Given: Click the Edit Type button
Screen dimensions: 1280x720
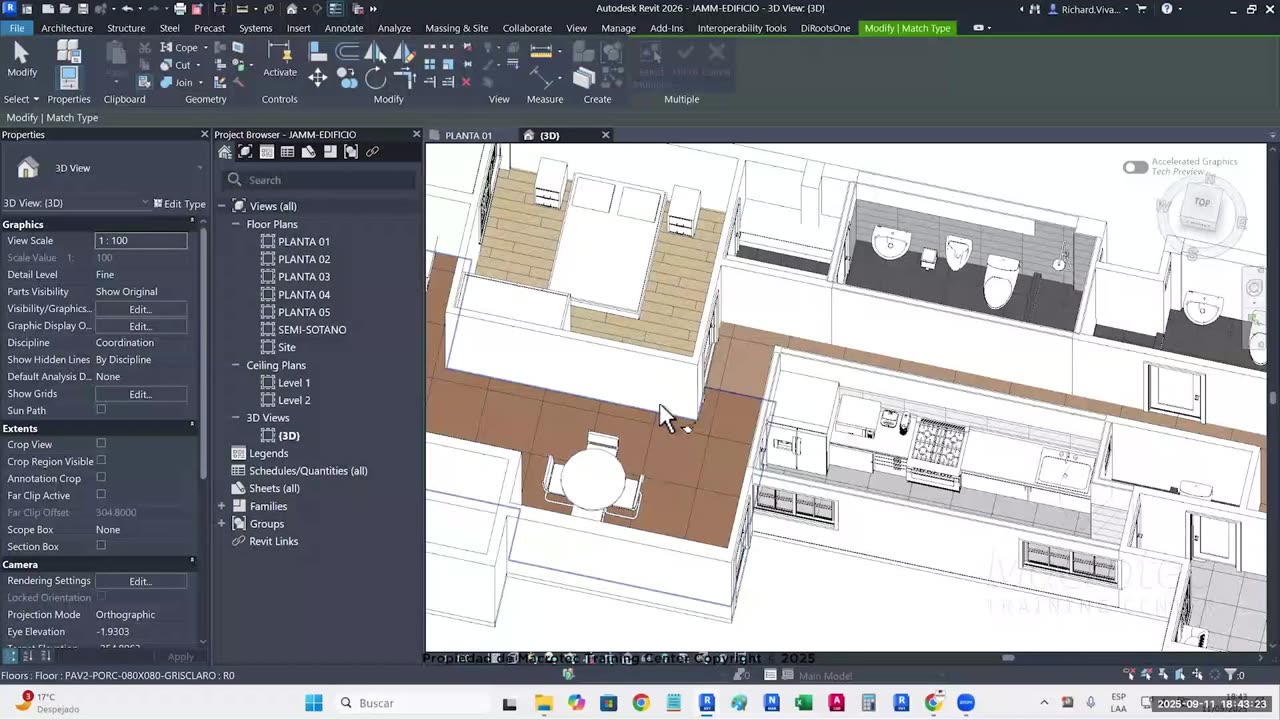Looking at the screenshot, I should tap(180, 203).
